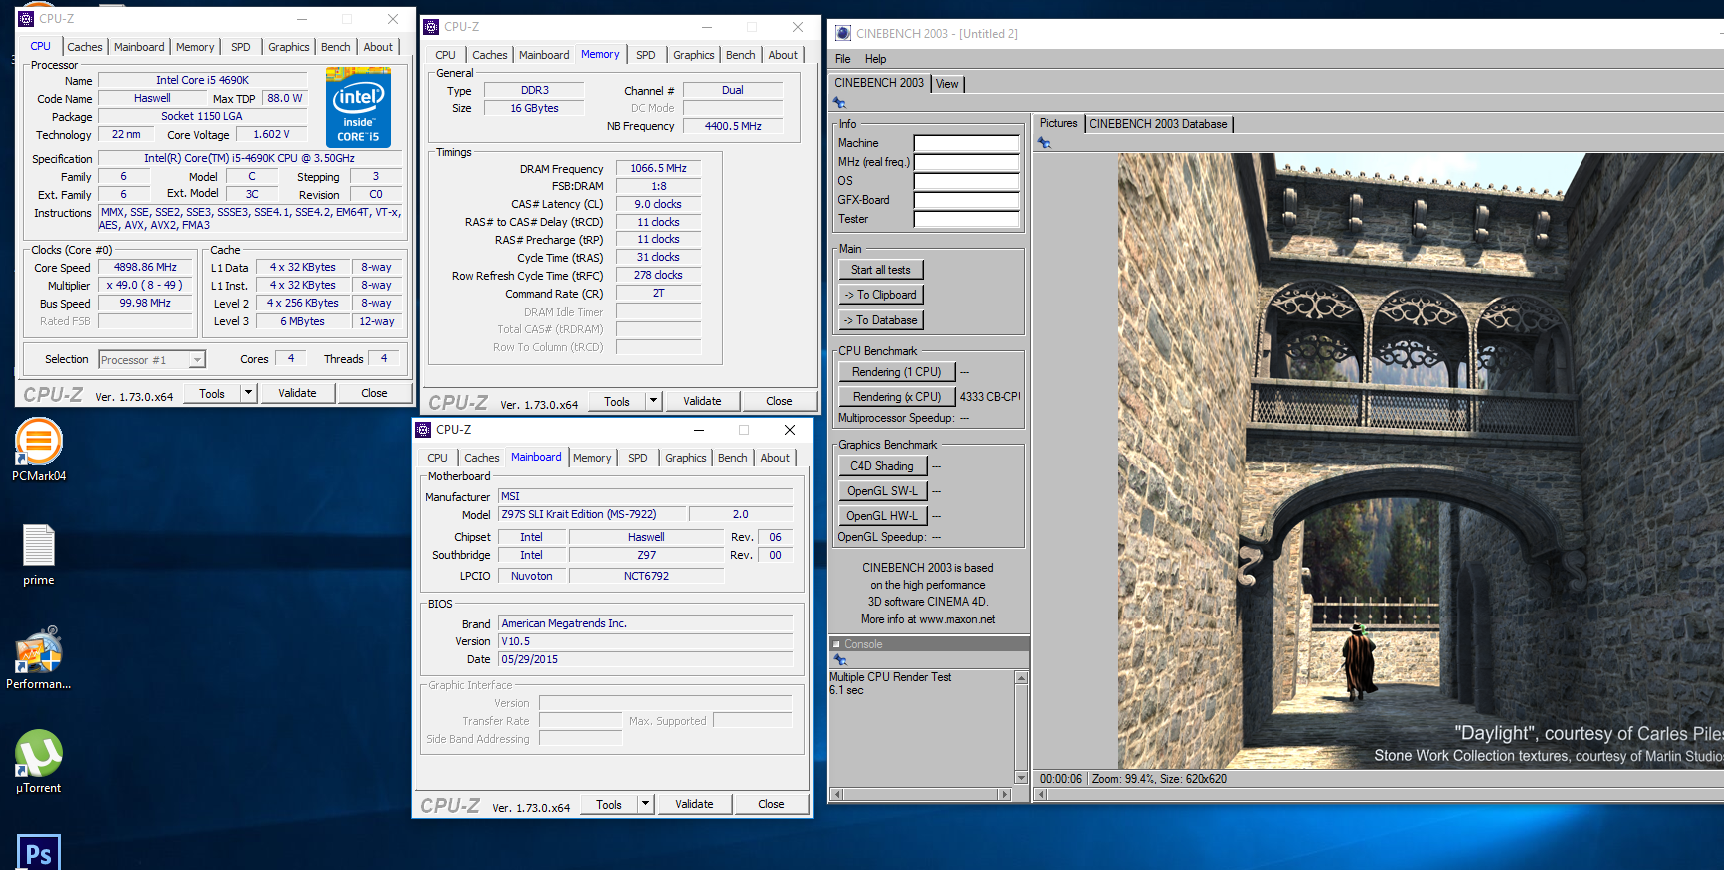Screen dimensions: 1724x870
Task: Click console scrollbar down arrow
Action: 1021,778
